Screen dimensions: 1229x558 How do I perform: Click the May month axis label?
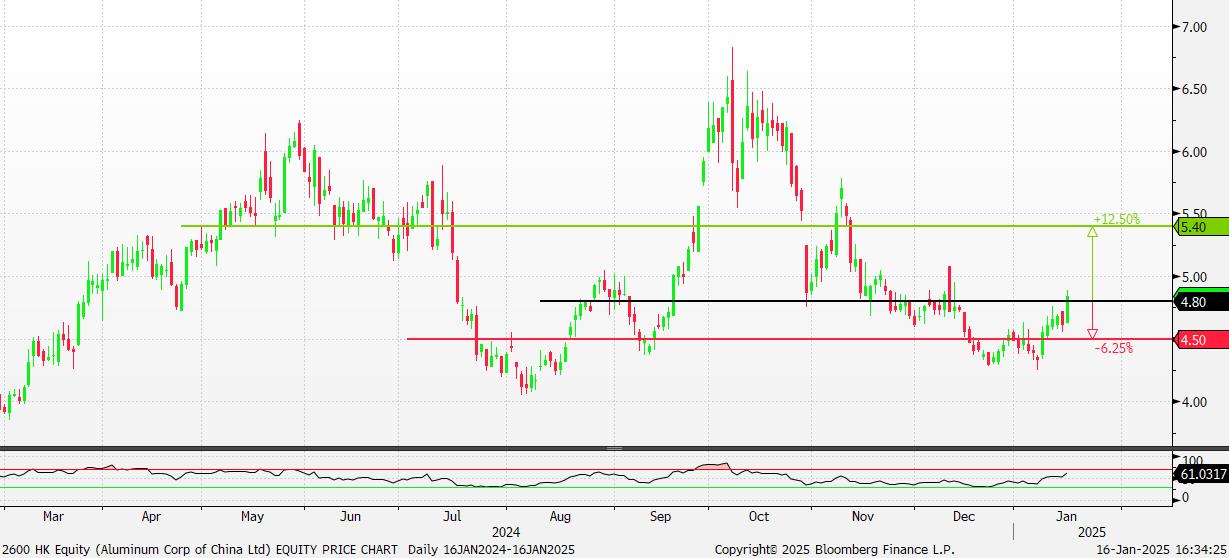pos(252,517)
